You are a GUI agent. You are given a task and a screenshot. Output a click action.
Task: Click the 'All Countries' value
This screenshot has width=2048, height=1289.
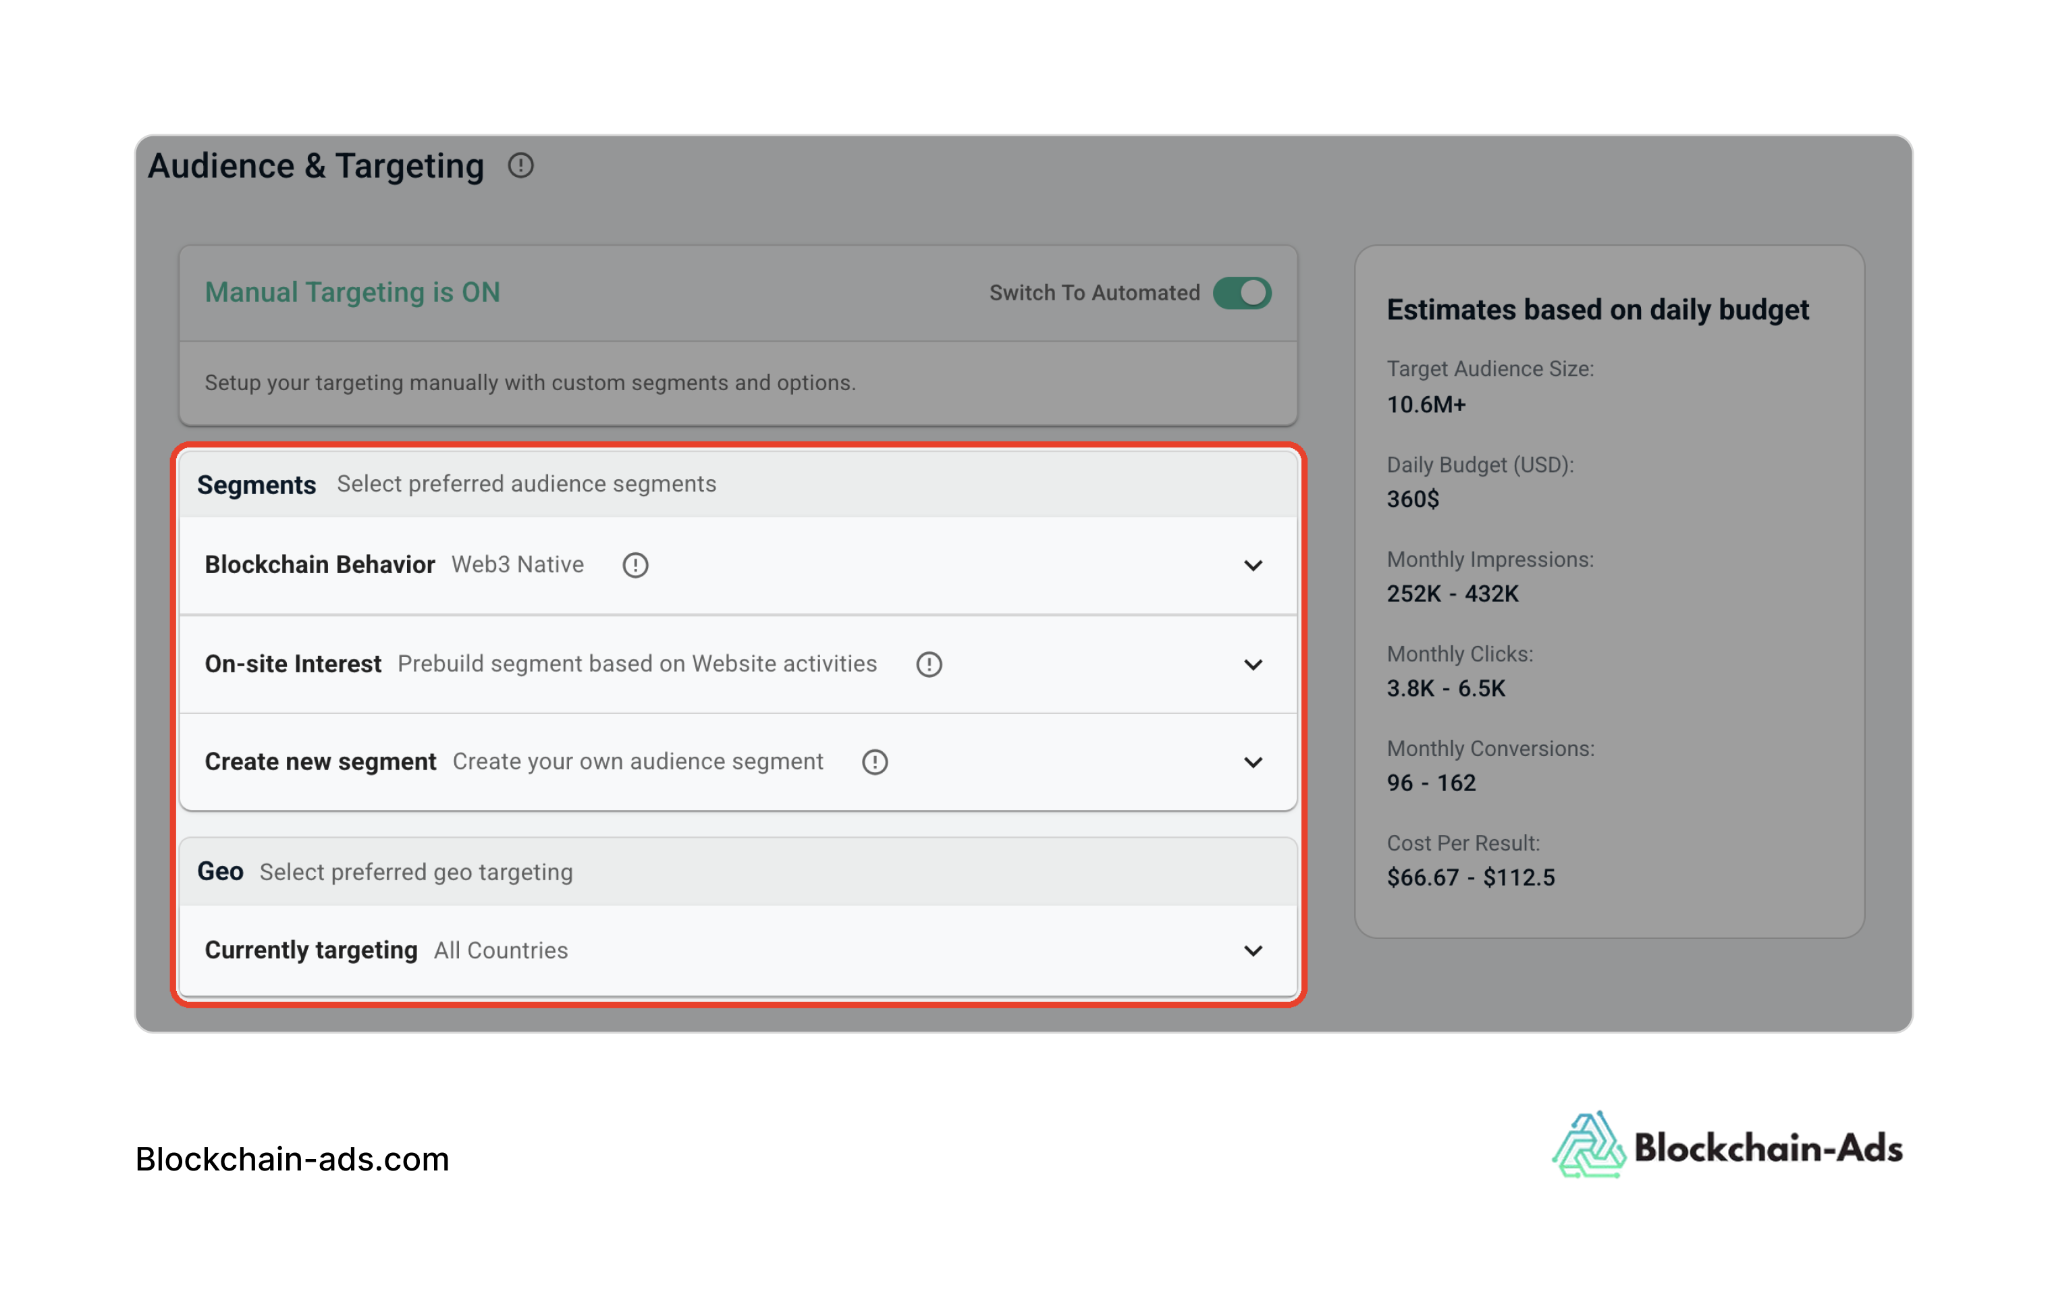(501, 950)
